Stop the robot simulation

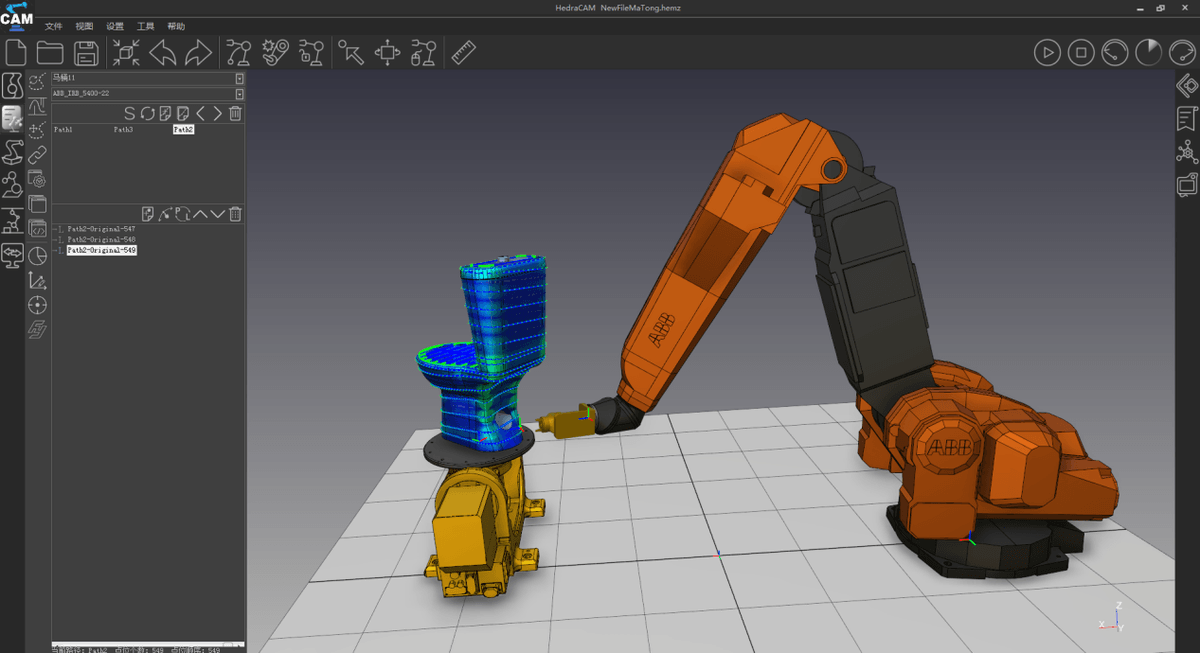(1081, 52)
